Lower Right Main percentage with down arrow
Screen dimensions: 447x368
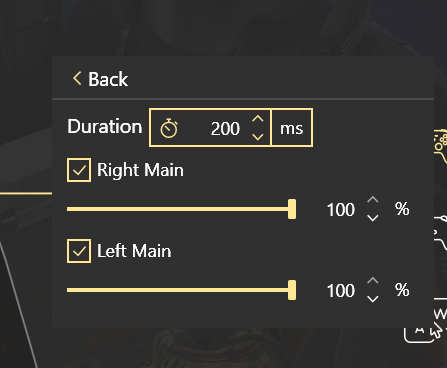[x=372, y=218]
